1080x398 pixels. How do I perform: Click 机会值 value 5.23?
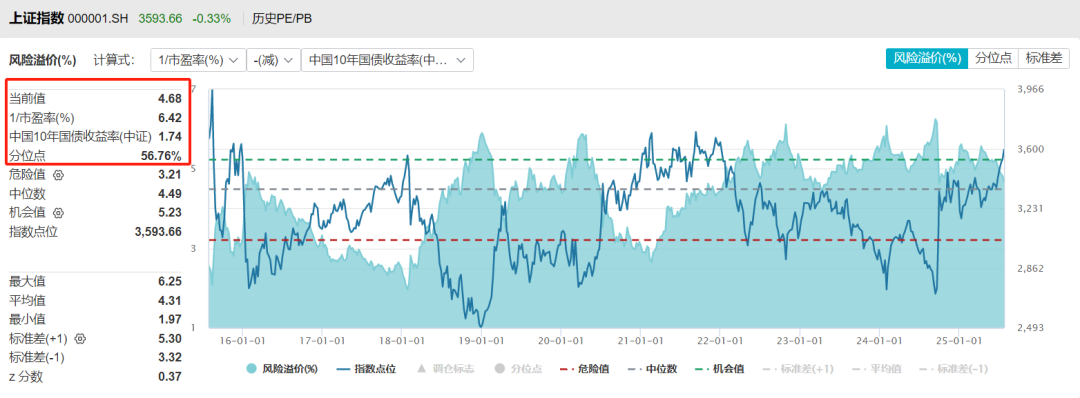(x=169, y=213)
